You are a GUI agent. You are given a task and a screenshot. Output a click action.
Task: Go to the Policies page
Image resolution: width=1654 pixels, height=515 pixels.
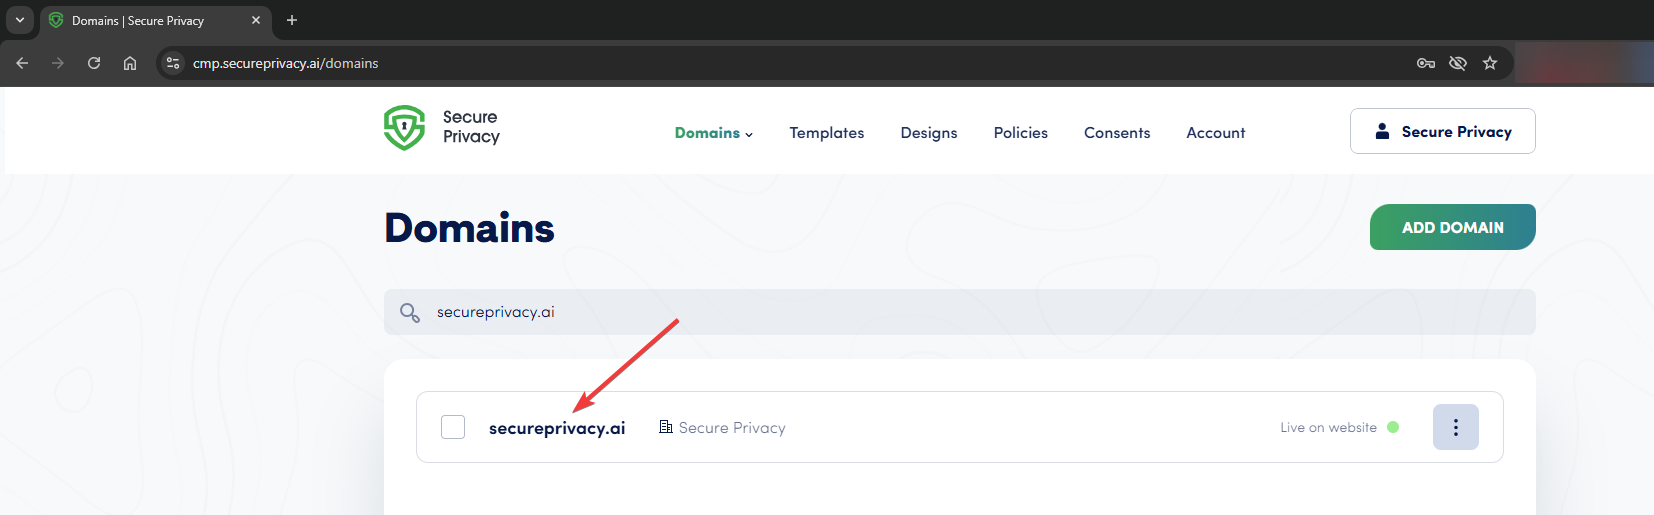tap(1021, 133)
